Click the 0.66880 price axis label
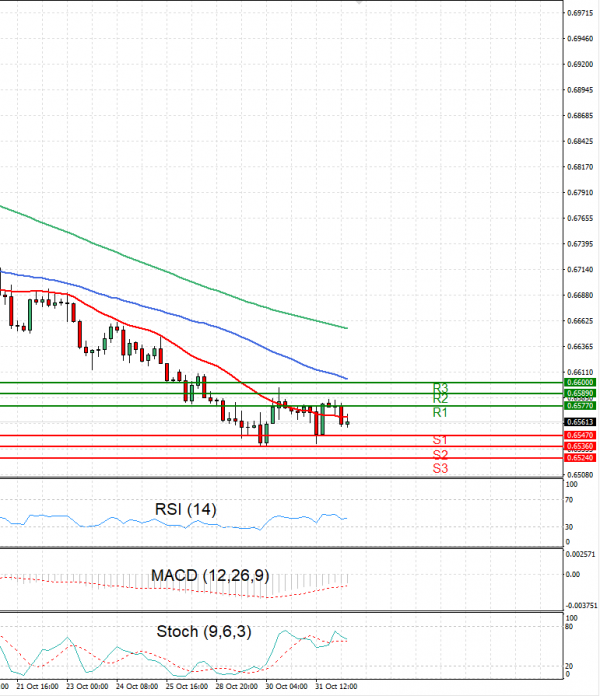This screenshot has width=600, height=696. coord(580,295)
